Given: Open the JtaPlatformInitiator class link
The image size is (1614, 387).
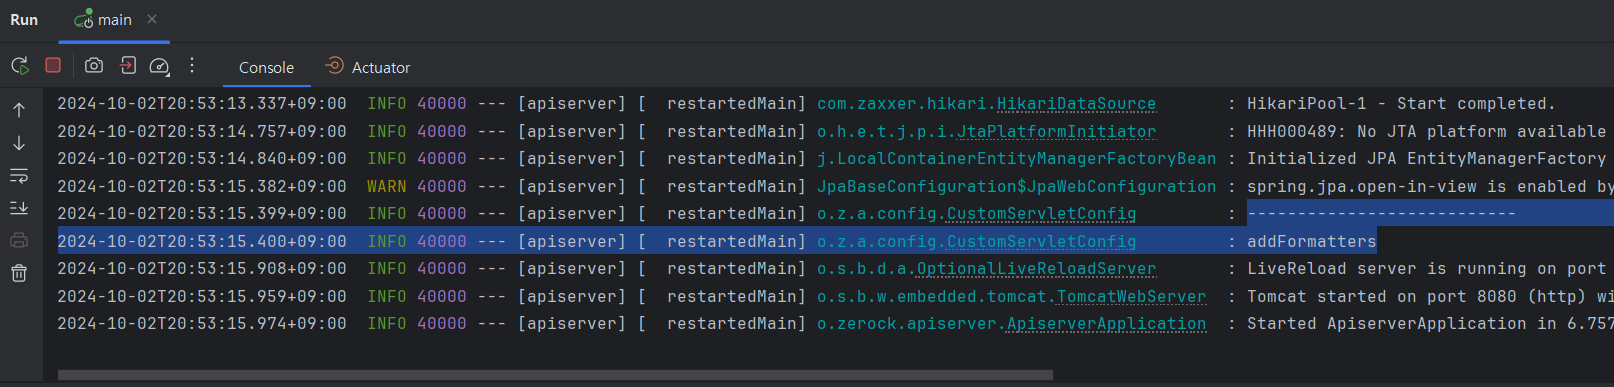Looking at the screenshot, I should pos(1056,131).
